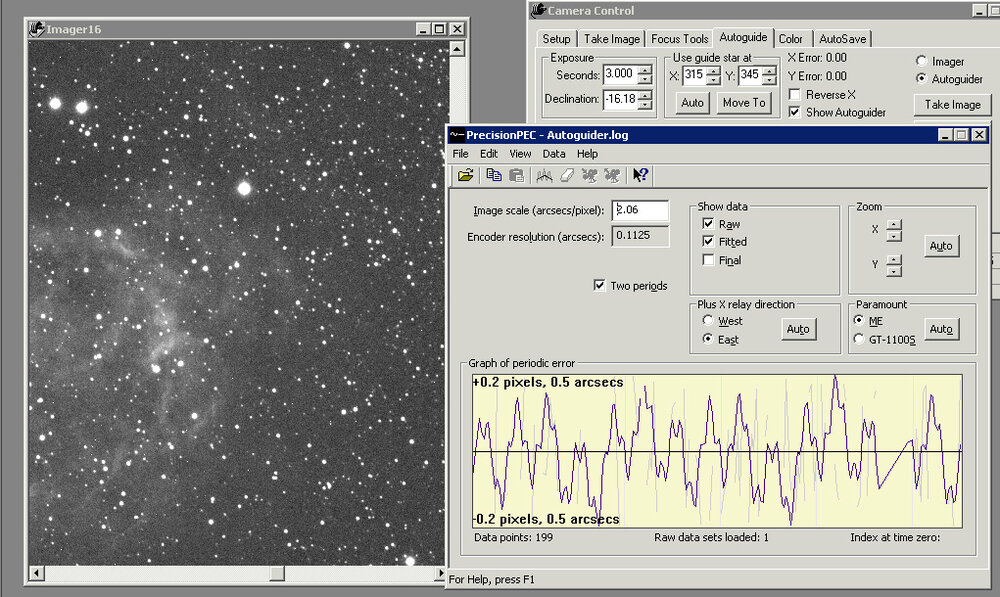Click the first telescope upload toolbar icon
The height and width of the screenshot is (597, 1000).
point(589,176)
